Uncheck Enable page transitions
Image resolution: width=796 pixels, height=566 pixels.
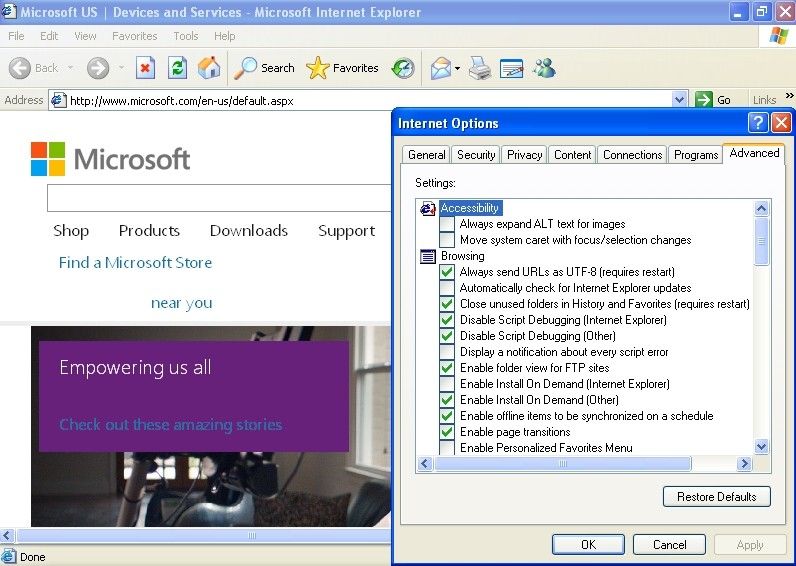point(447,431)
